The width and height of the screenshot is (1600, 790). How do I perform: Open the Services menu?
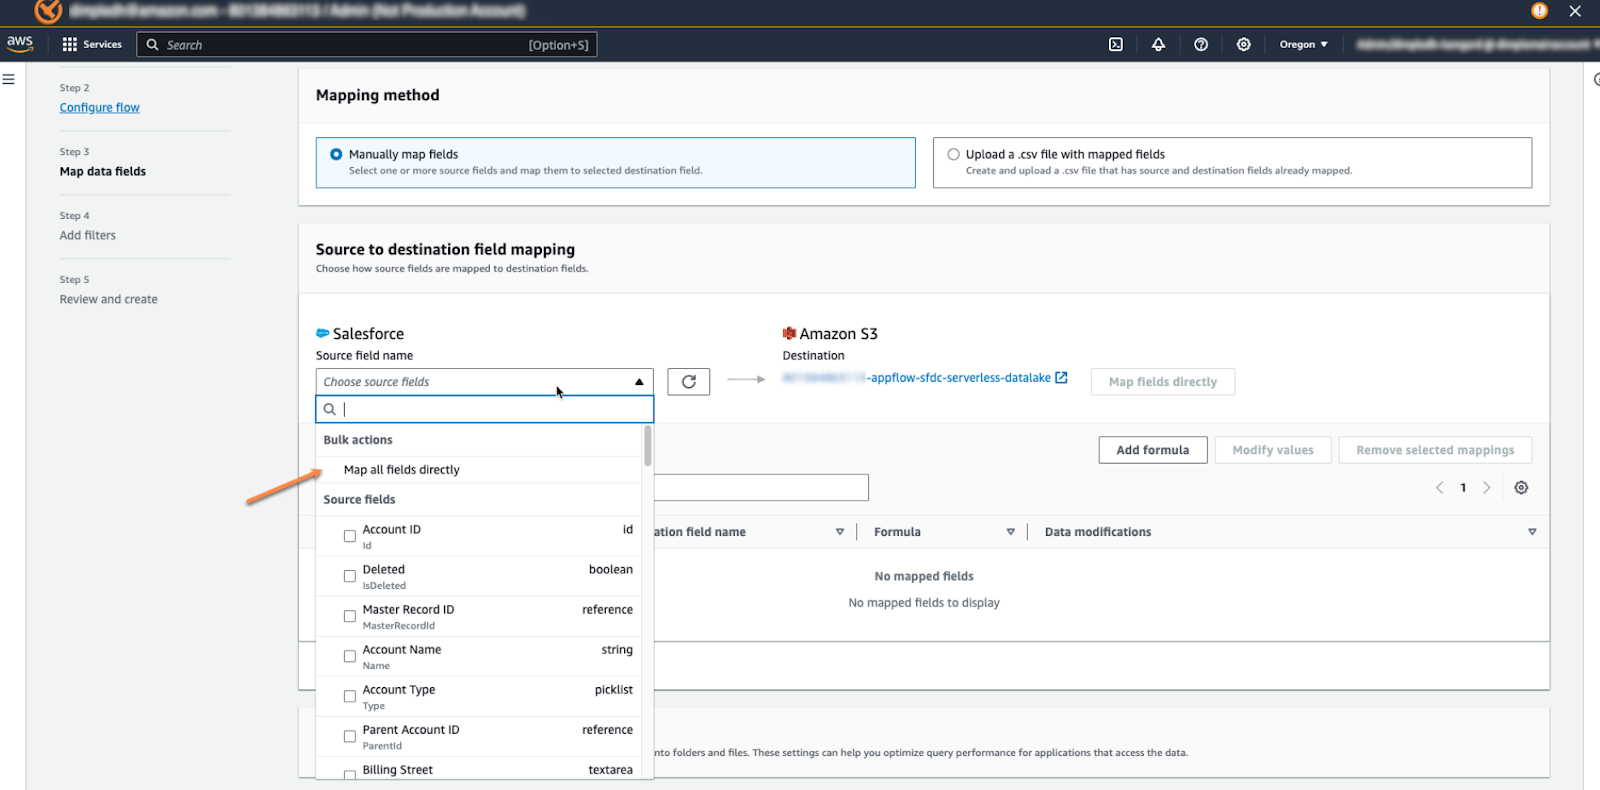92,44
